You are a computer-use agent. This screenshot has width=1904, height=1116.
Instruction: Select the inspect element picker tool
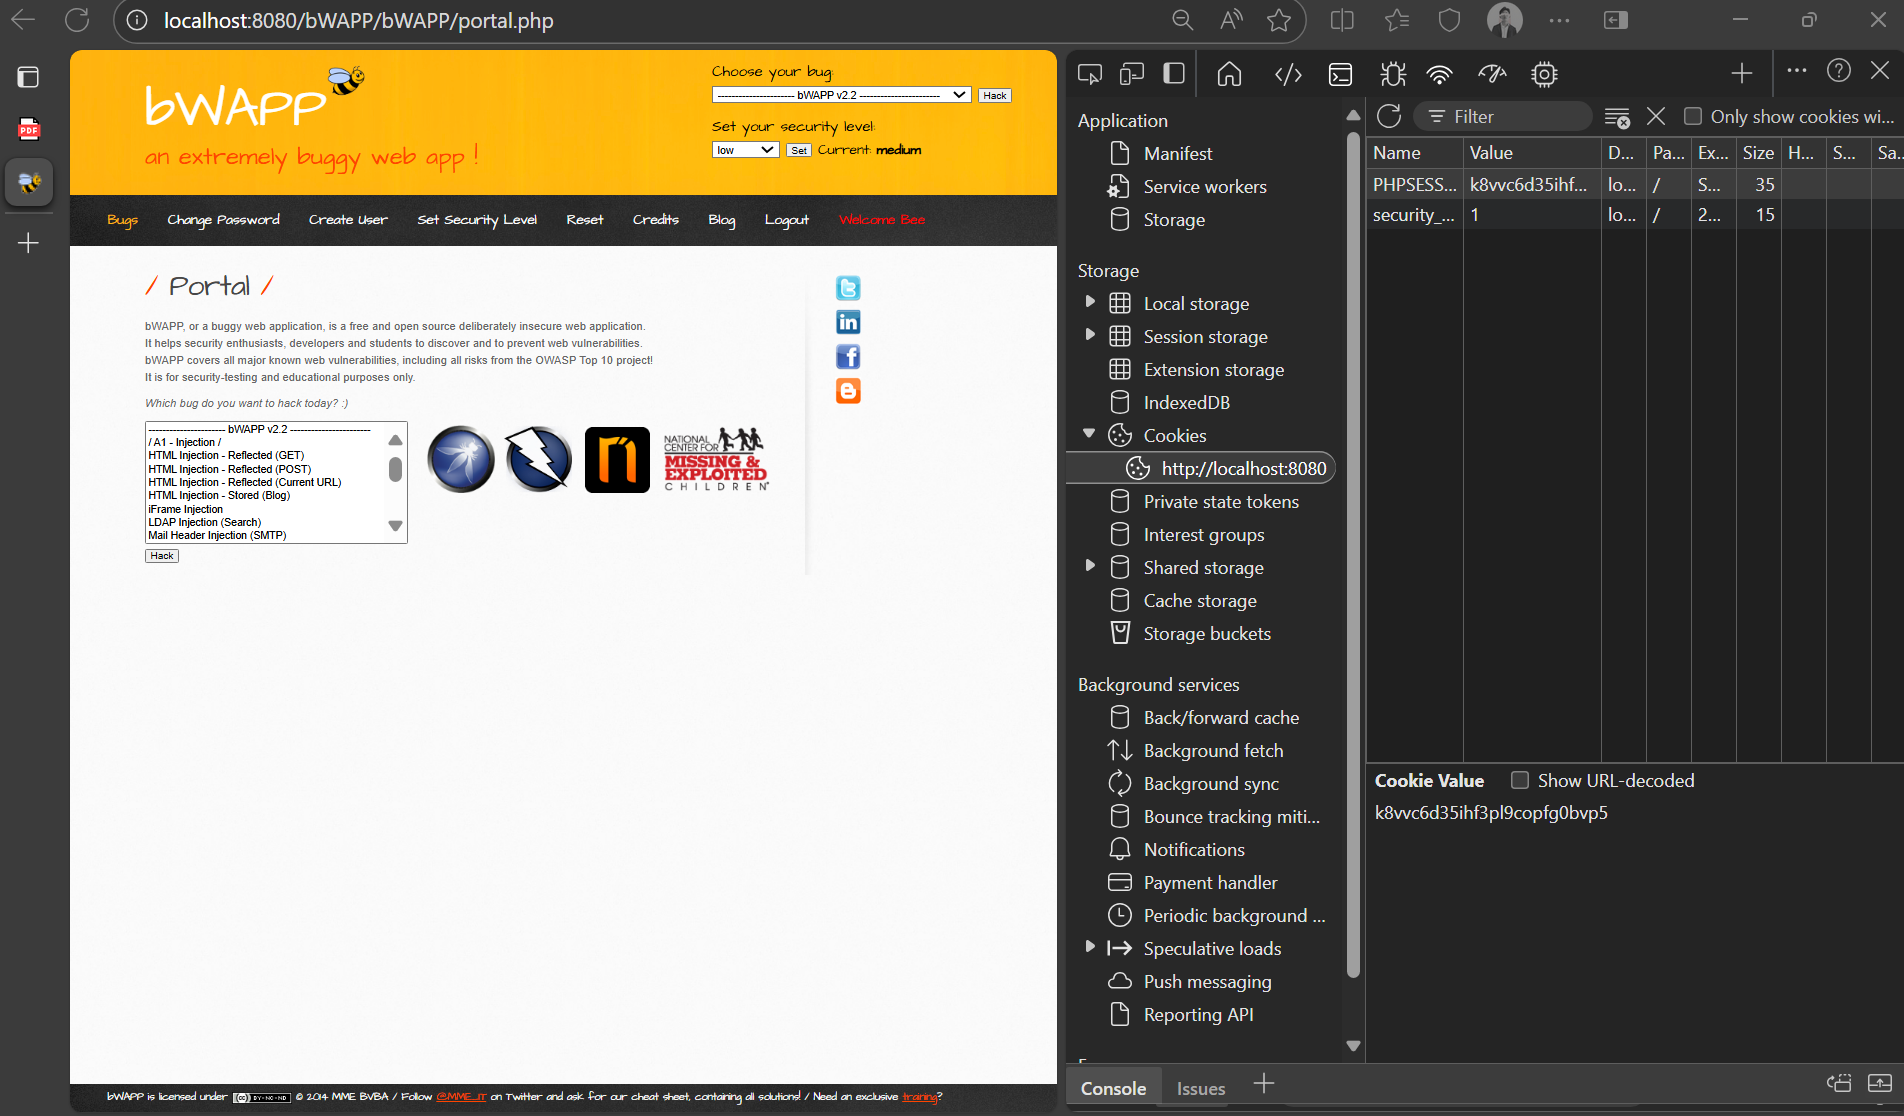[1090, 74]
